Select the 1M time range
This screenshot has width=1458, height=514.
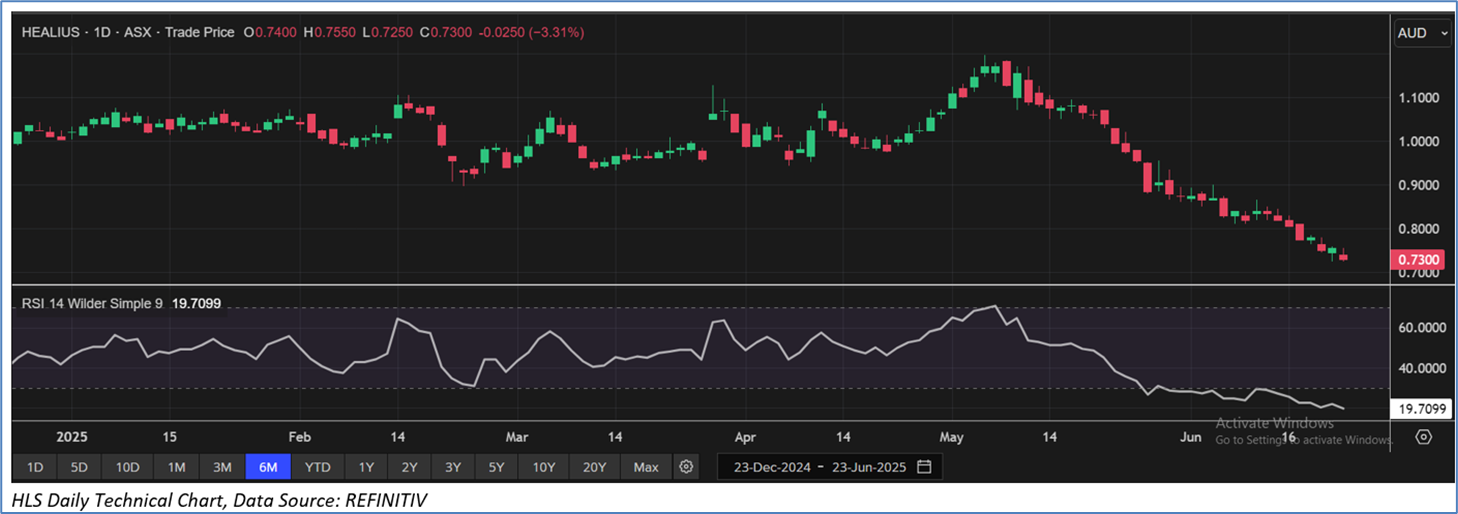point(176,467)
